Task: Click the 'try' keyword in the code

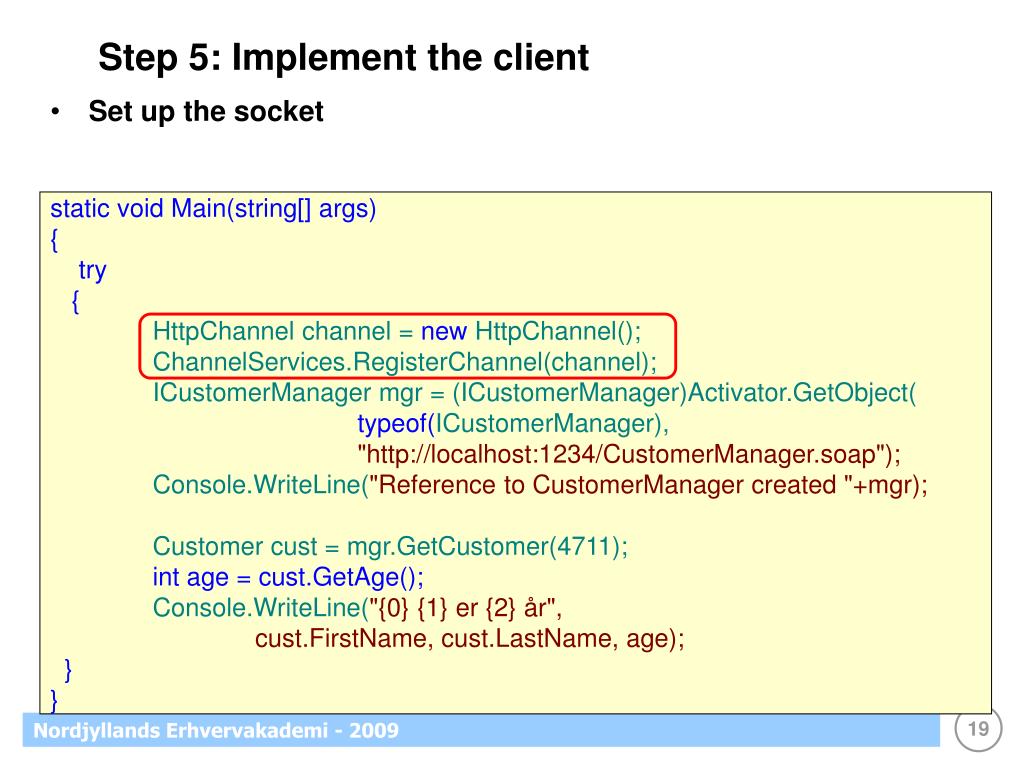Action: click(x=92, y=270)
